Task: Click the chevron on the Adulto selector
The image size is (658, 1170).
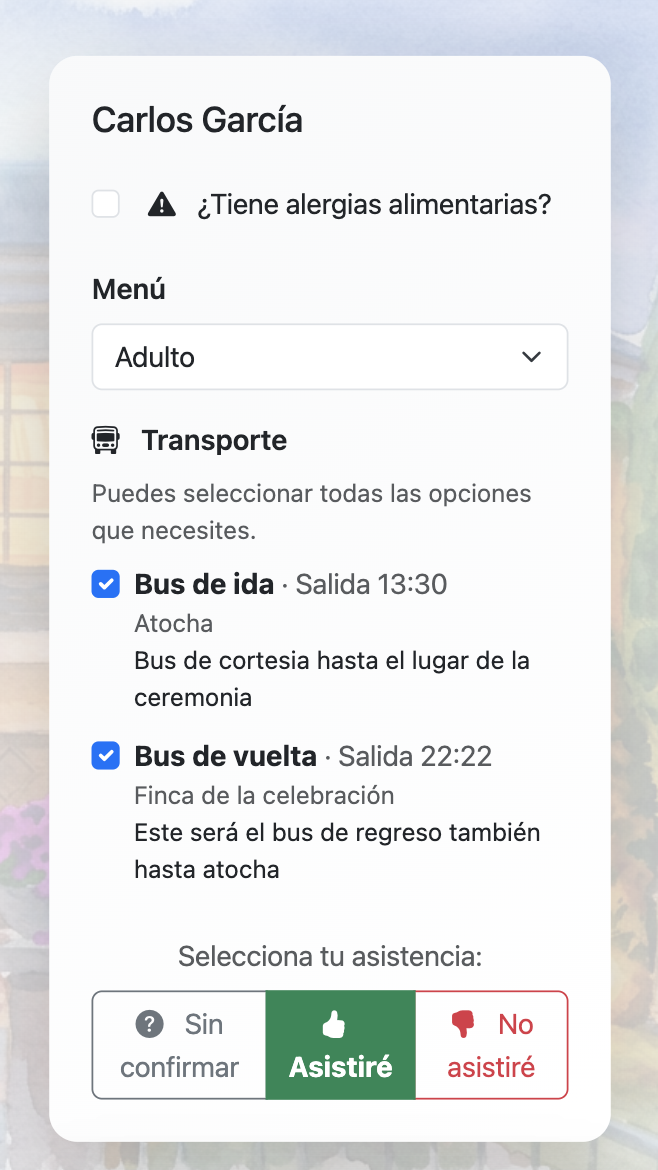Action: coord(532,356)
